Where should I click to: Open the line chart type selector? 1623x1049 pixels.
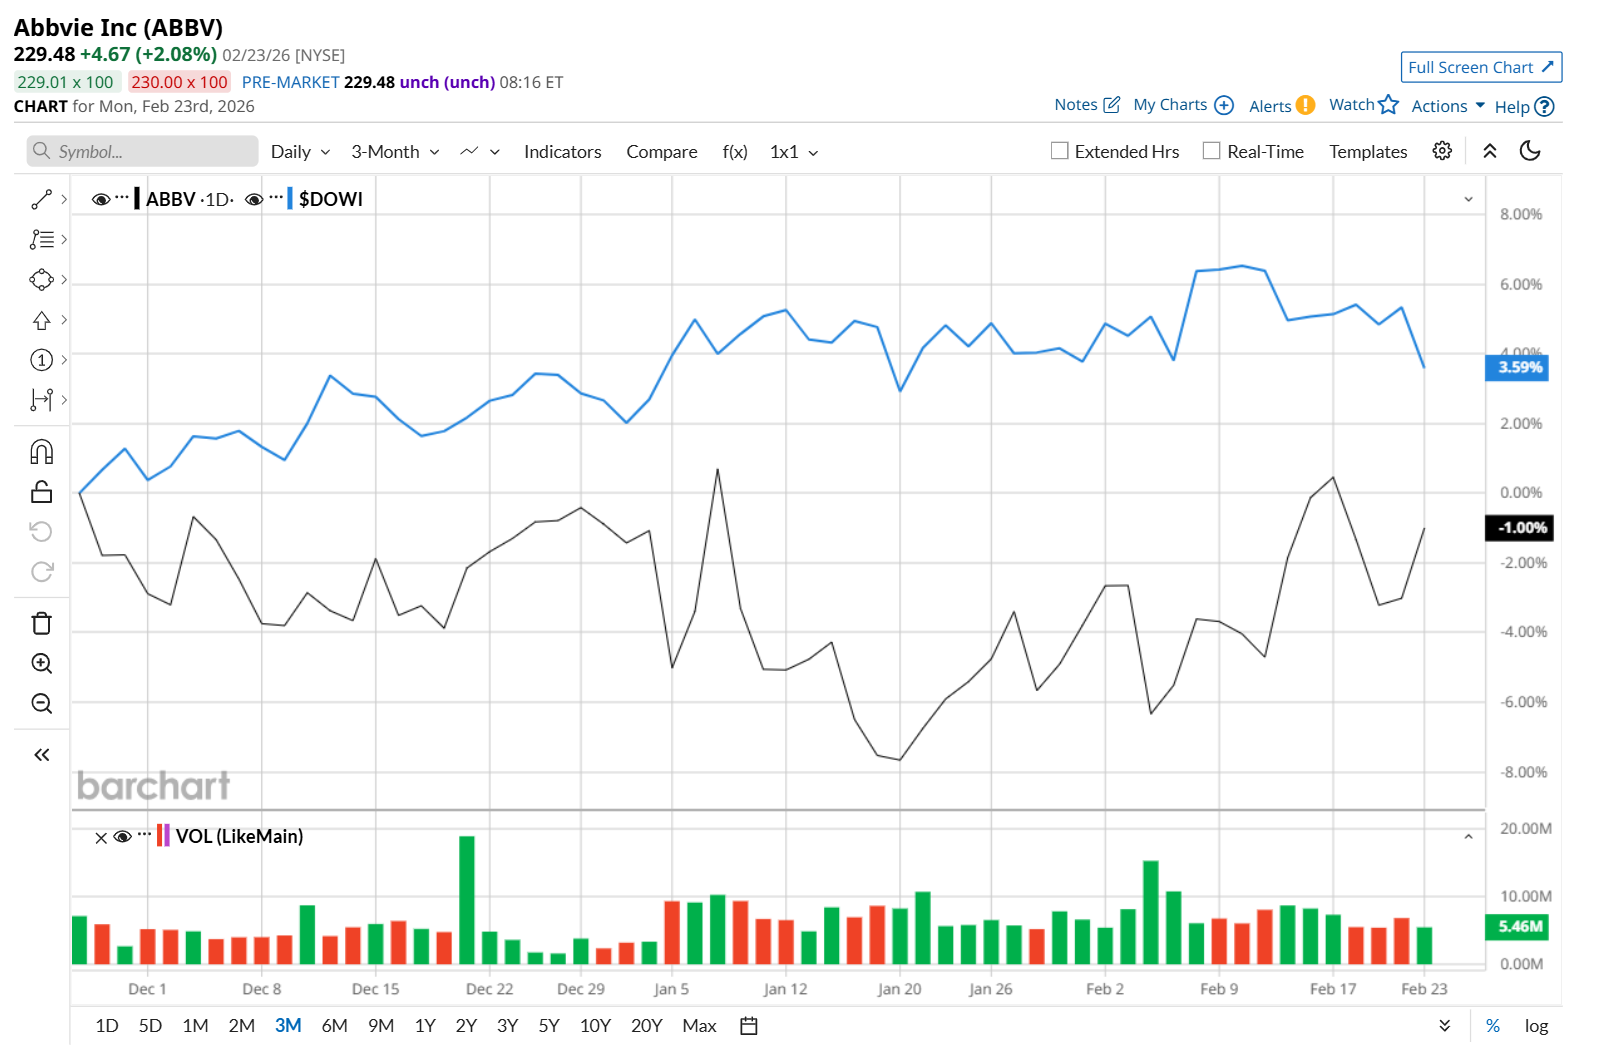[480, 152]
